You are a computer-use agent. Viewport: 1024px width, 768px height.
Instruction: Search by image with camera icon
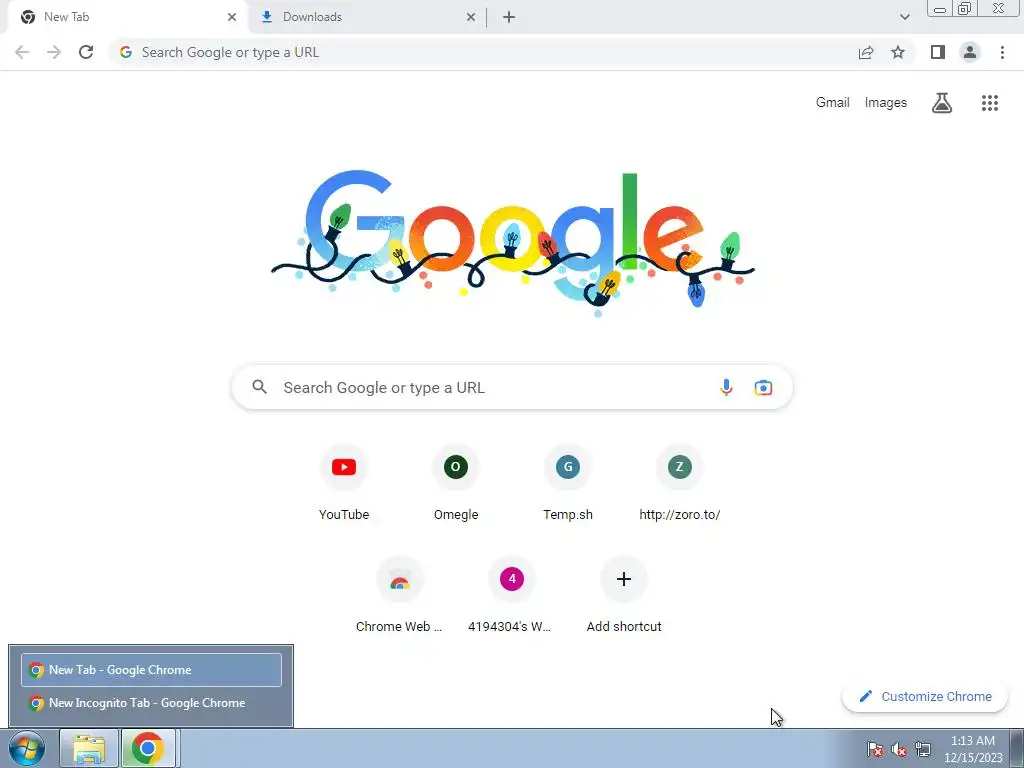(x=763, y=387)
